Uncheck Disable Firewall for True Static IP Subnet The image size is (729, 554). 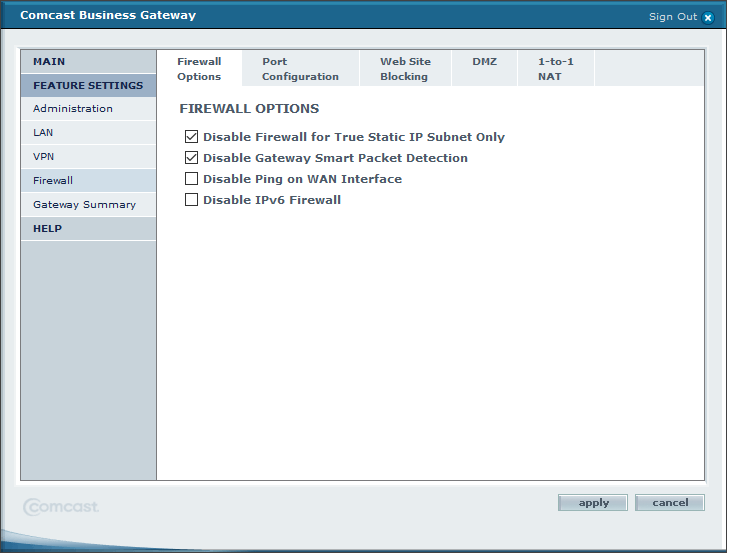click(x=191, y=137)
